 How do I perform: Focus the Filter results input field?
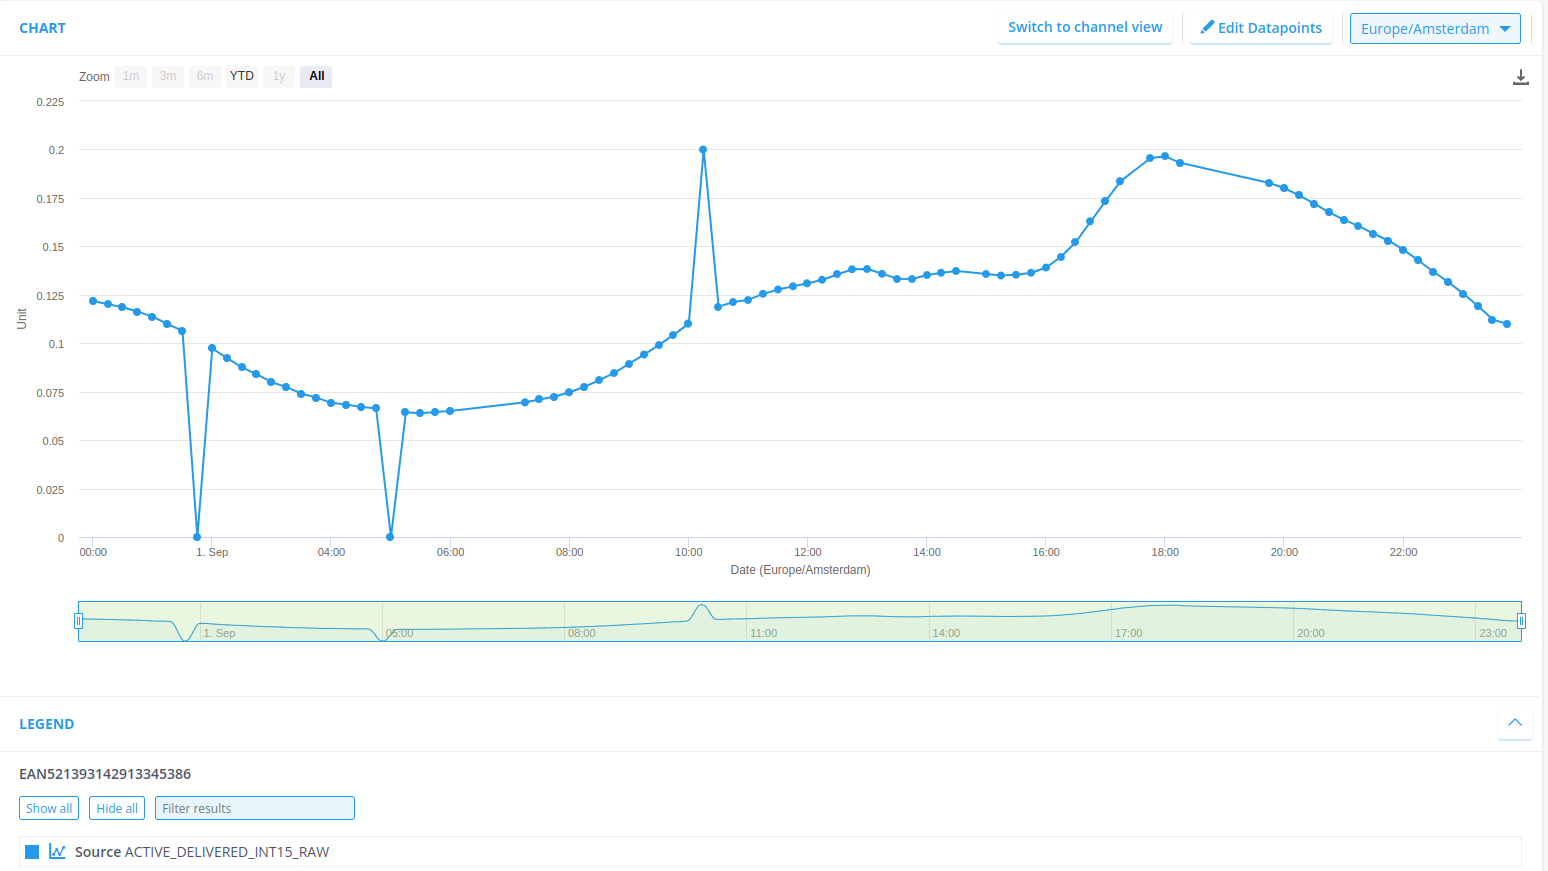pos(255,808)
